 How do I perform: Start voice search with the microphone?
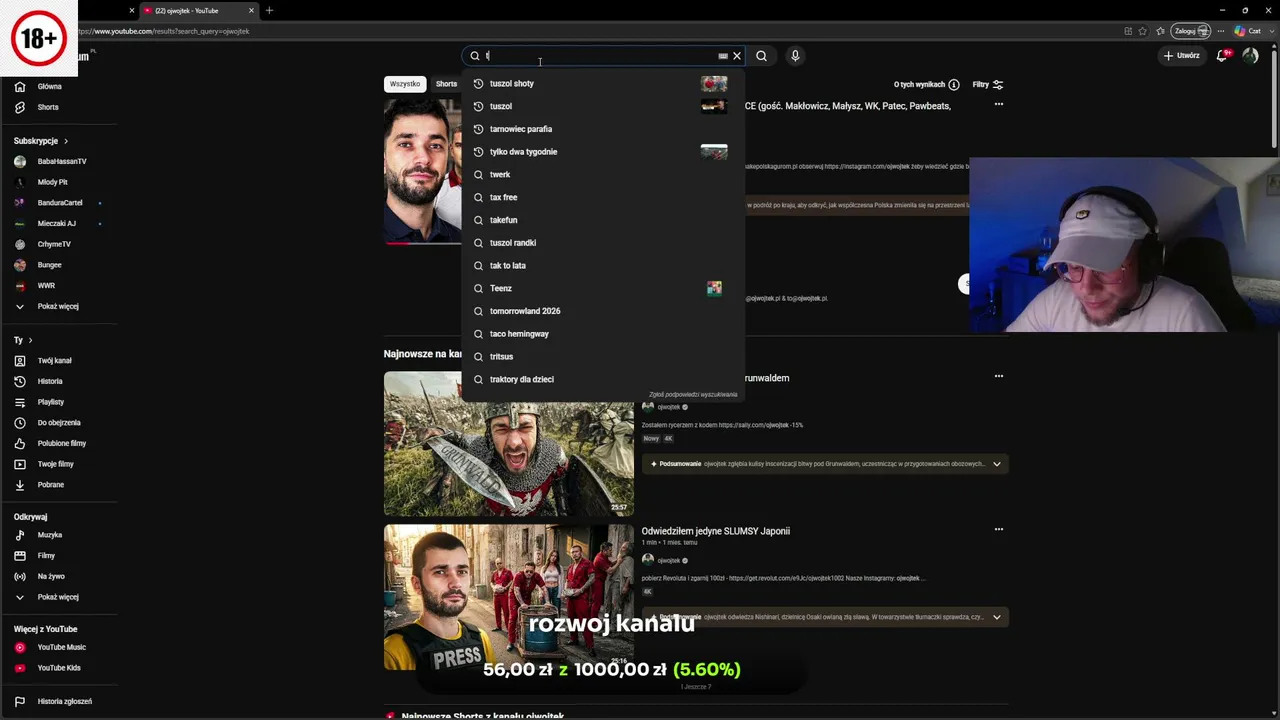point(795,56)
